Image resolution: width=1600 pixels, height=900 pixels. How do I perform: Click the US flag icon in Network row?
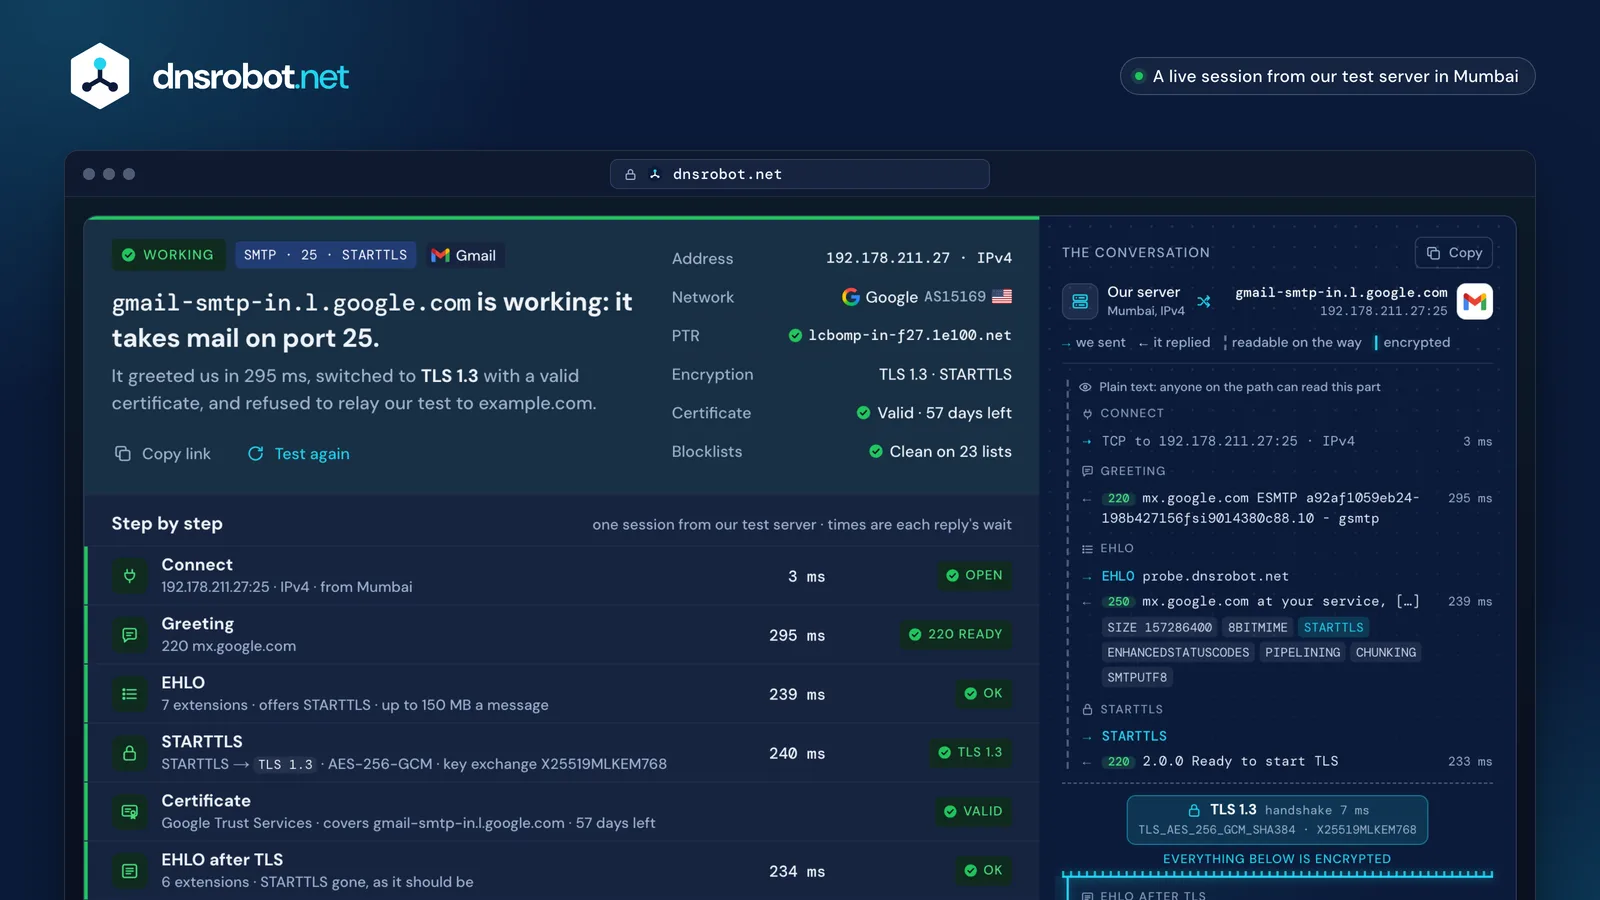(x=1002, y=297)
